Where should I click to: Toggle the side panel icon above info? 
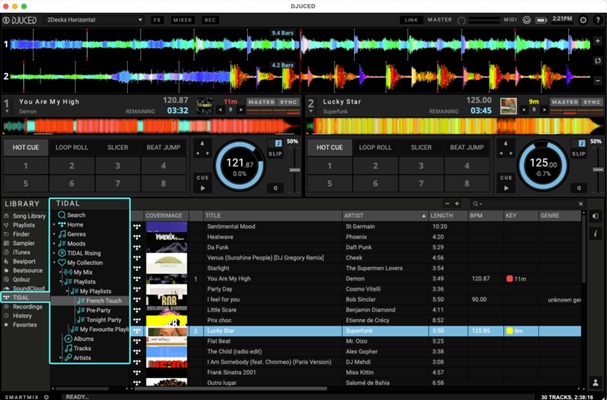pyautogui.click(x=595, y=216)
